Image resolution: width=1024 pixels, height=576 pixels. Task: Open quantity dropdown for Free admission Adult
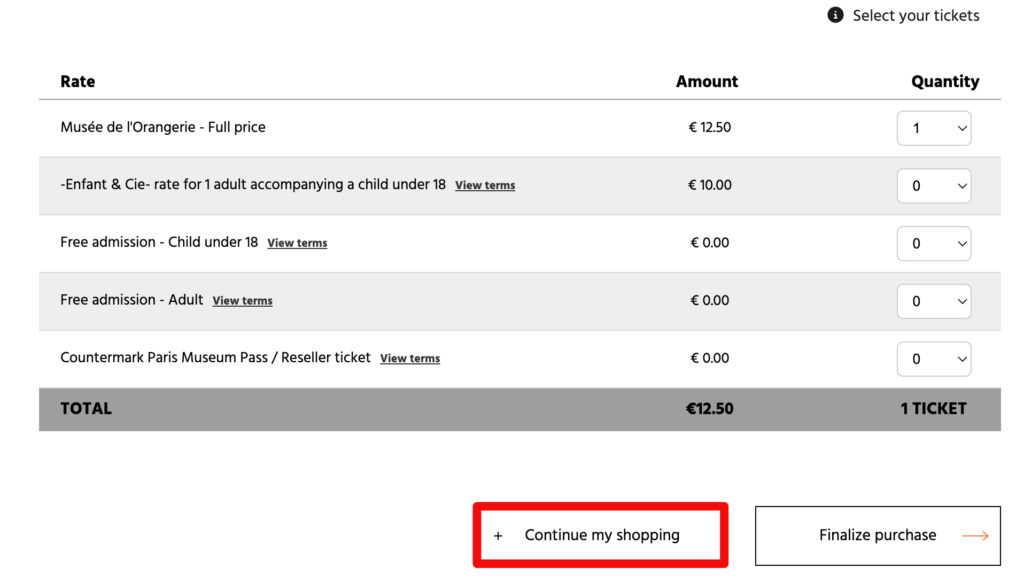point(934,301)
